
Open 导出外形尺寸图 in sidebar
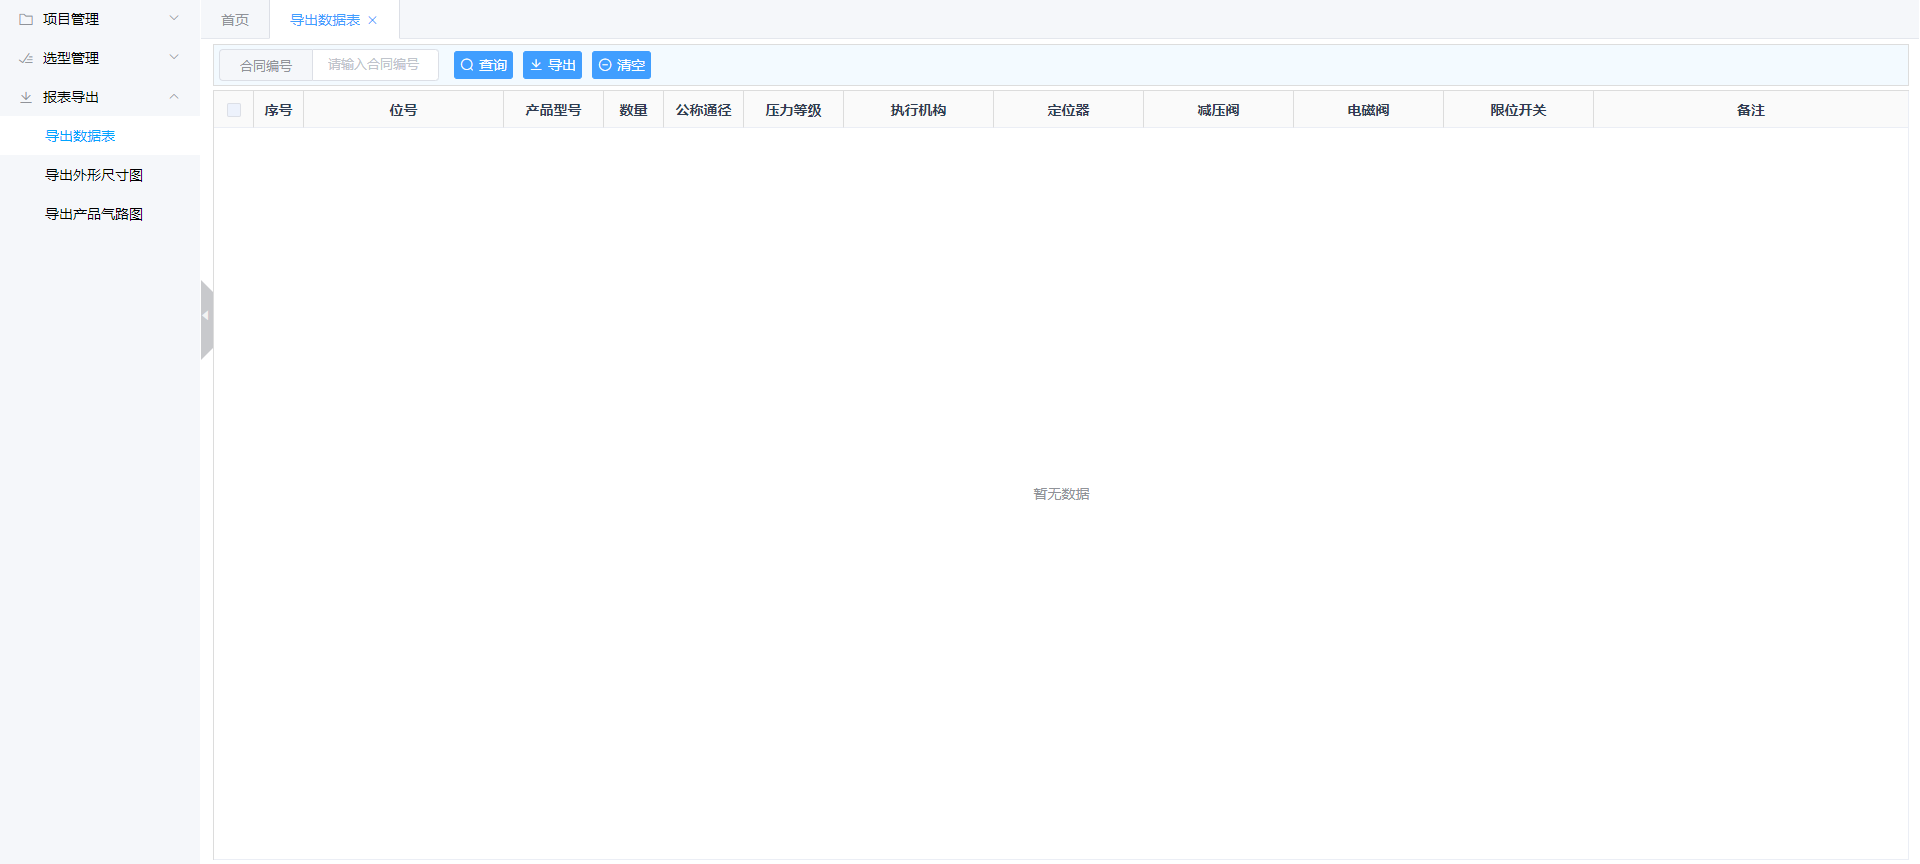94,175
